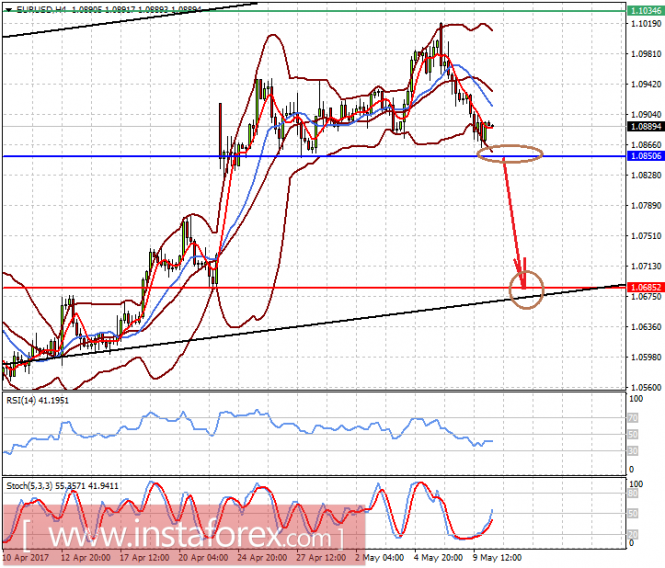Screen dimensions: 665x568
Task: Click the blue 1.08506 support level label
Action: pyautogui.click(x=645, y=156)
